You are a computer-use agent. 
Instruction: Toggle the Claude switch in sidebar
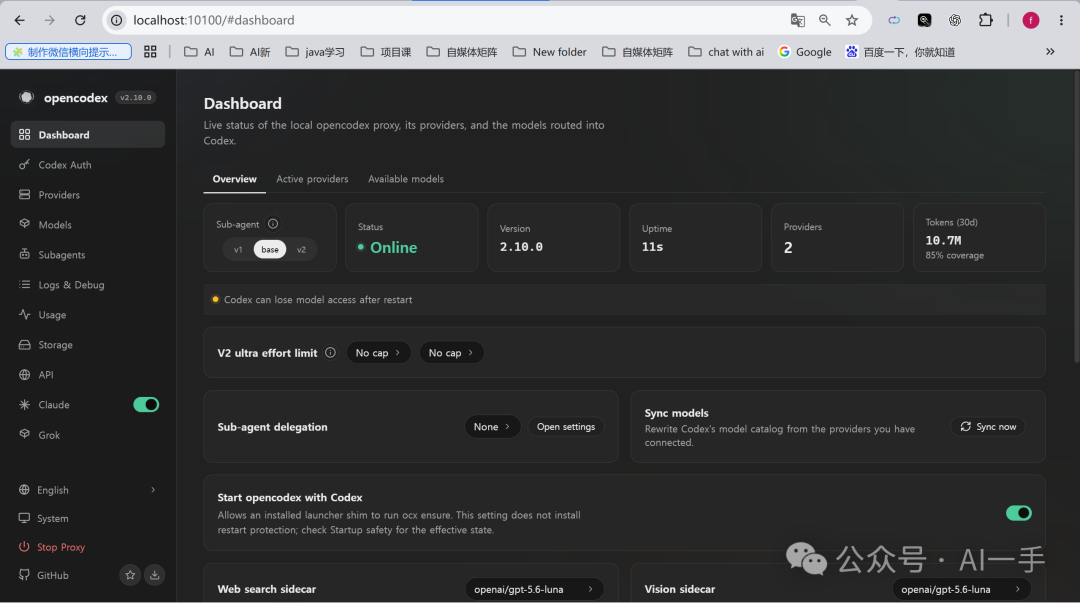pyautogui.click(x=146, y=405)
